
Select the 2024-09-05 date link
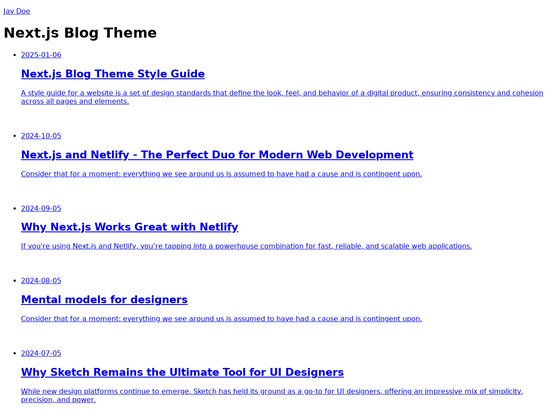41,209
